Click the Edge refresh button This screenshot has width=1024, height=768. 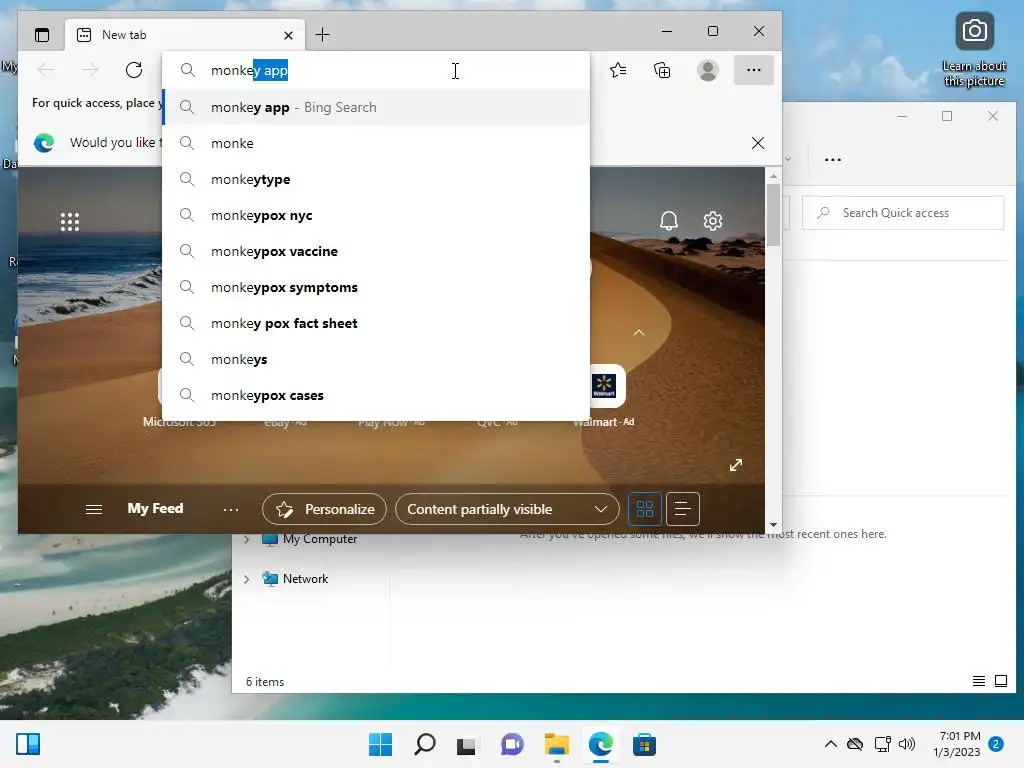point(134,70)
